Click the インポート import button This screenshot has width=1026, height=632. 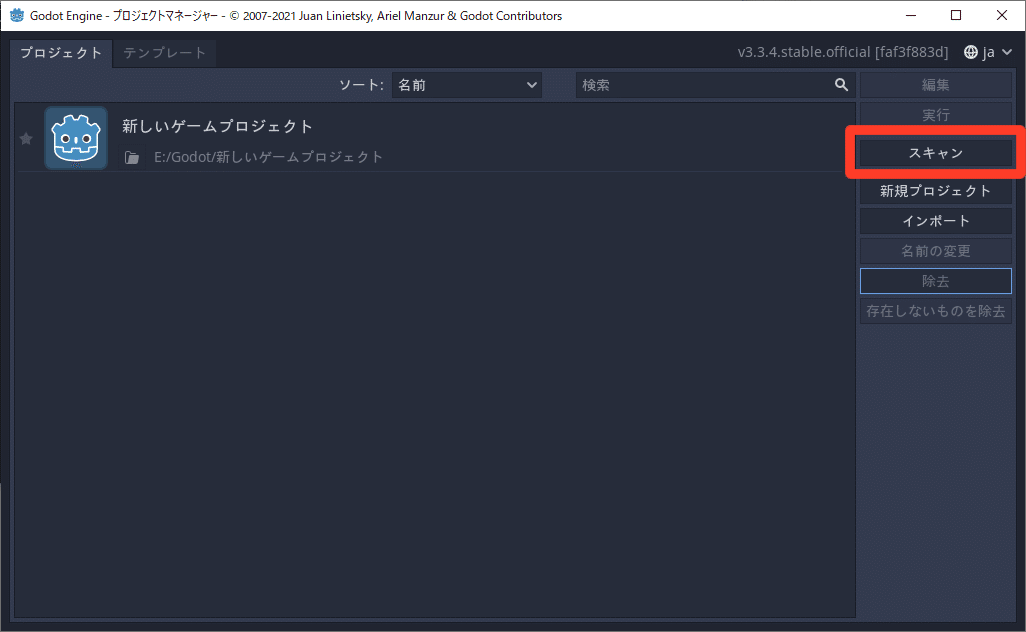[935, 221]
